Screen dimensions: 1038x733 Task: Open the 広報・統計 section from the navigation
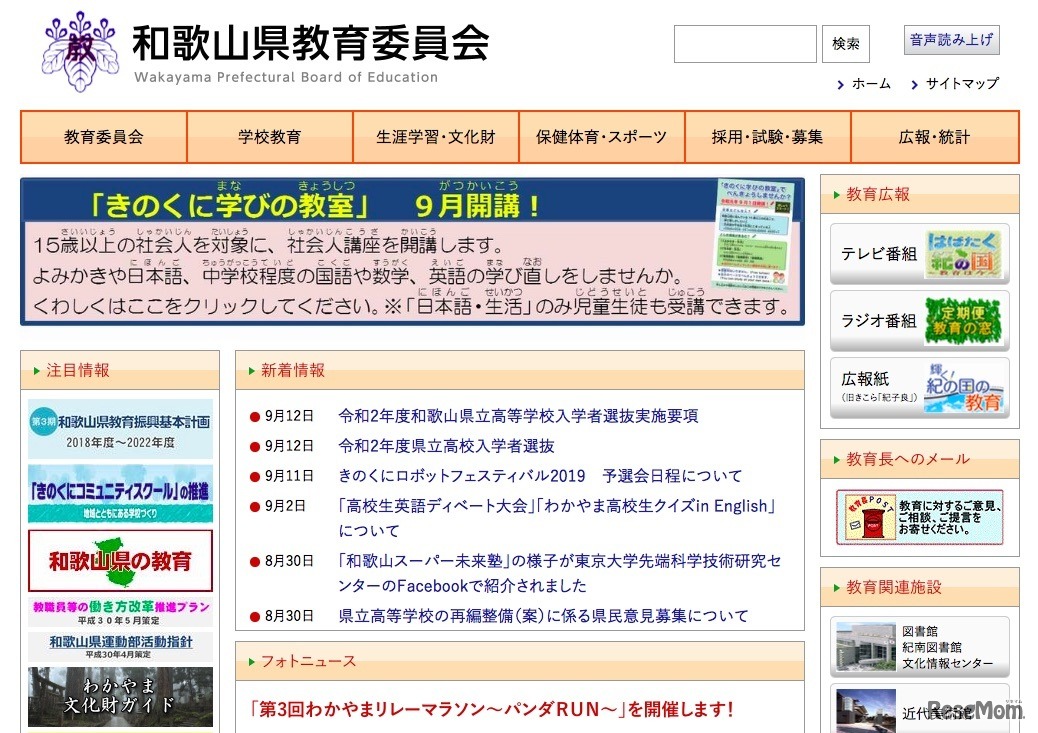pyautogui.click(x=932, y=136)
